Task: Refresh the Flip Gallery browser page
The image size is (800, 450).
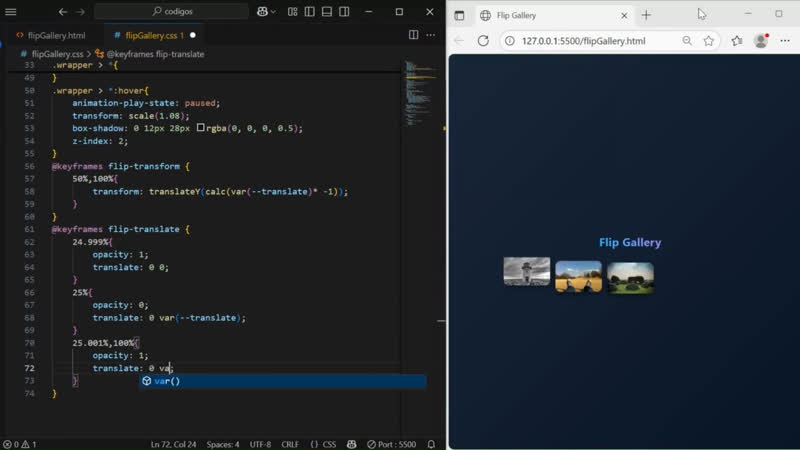Action: (x=483, y=41)
